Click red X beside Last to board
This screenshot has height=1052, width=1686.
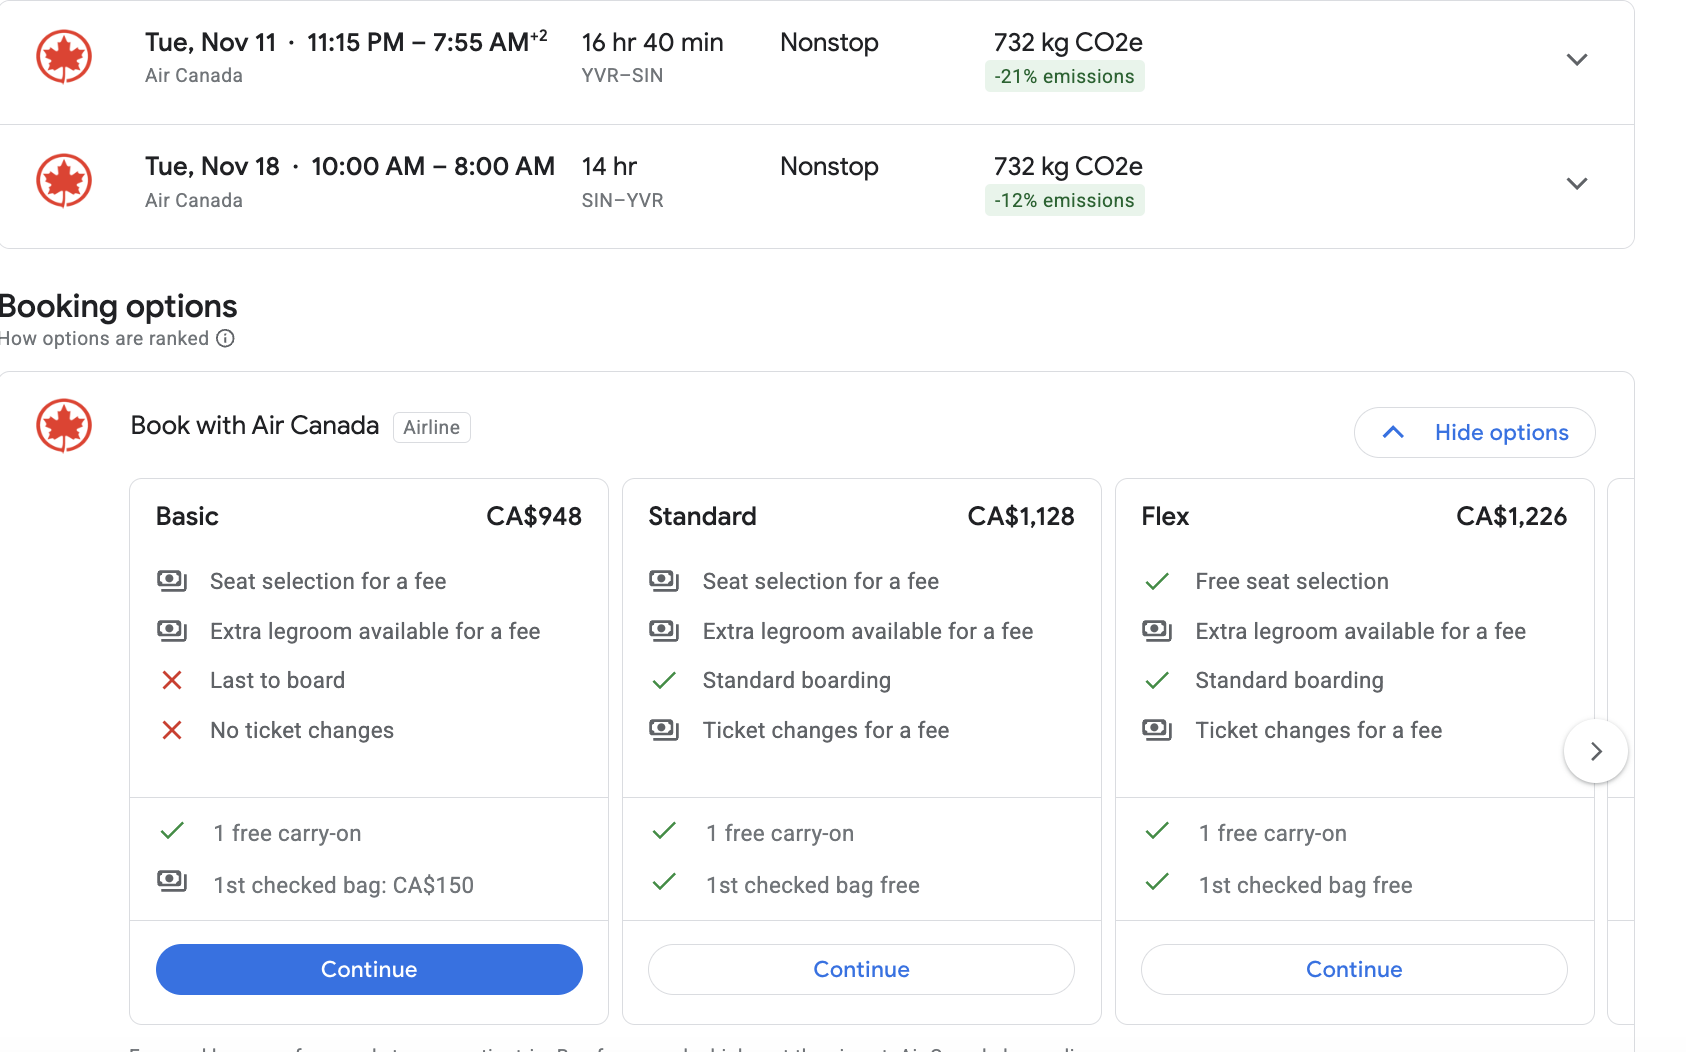click(x=172, y=680)
